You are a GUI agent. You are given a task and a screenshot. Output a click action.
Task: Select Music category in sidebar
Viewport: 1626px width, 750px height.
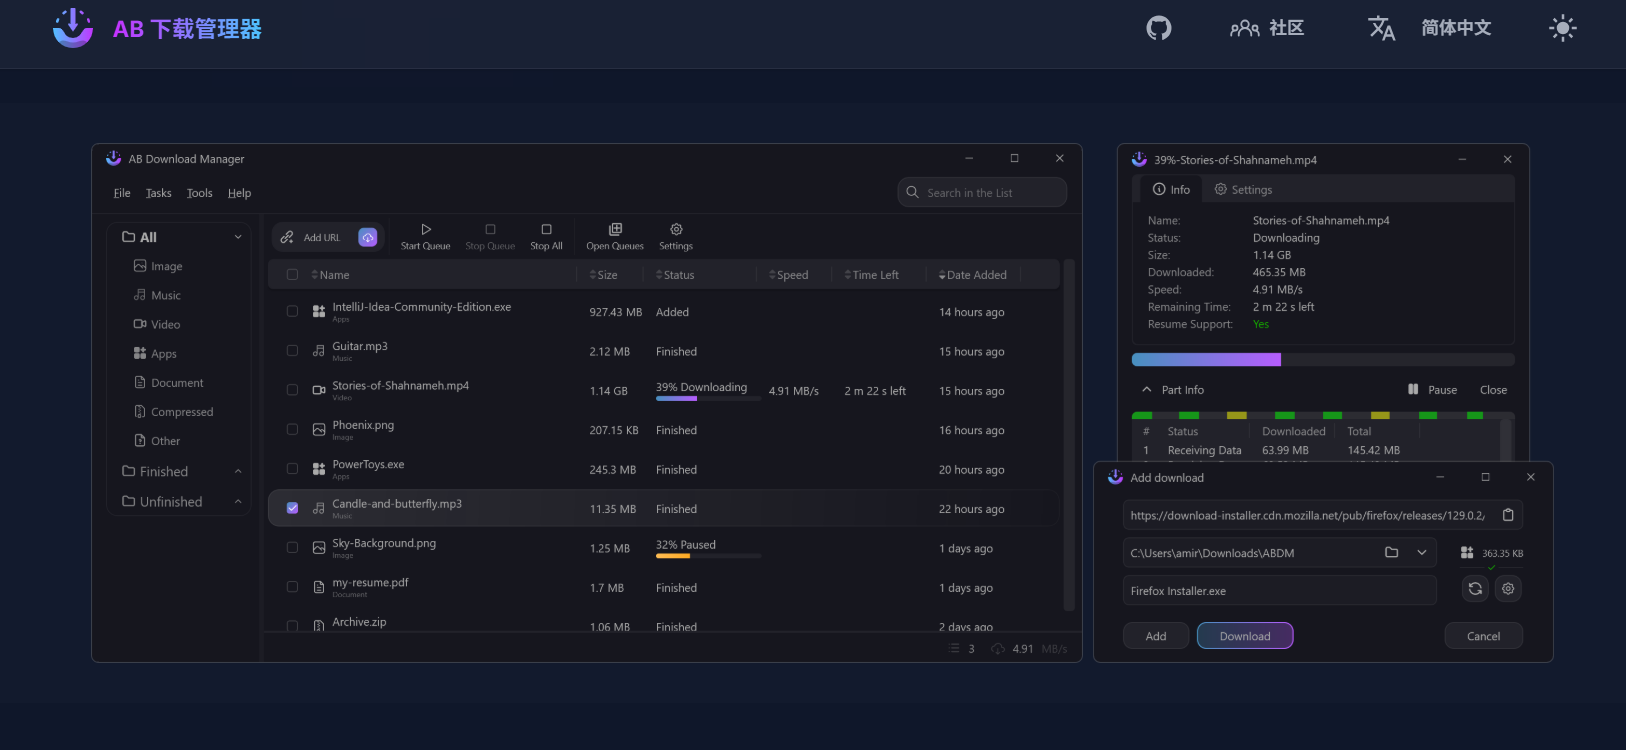click(157, 295)
